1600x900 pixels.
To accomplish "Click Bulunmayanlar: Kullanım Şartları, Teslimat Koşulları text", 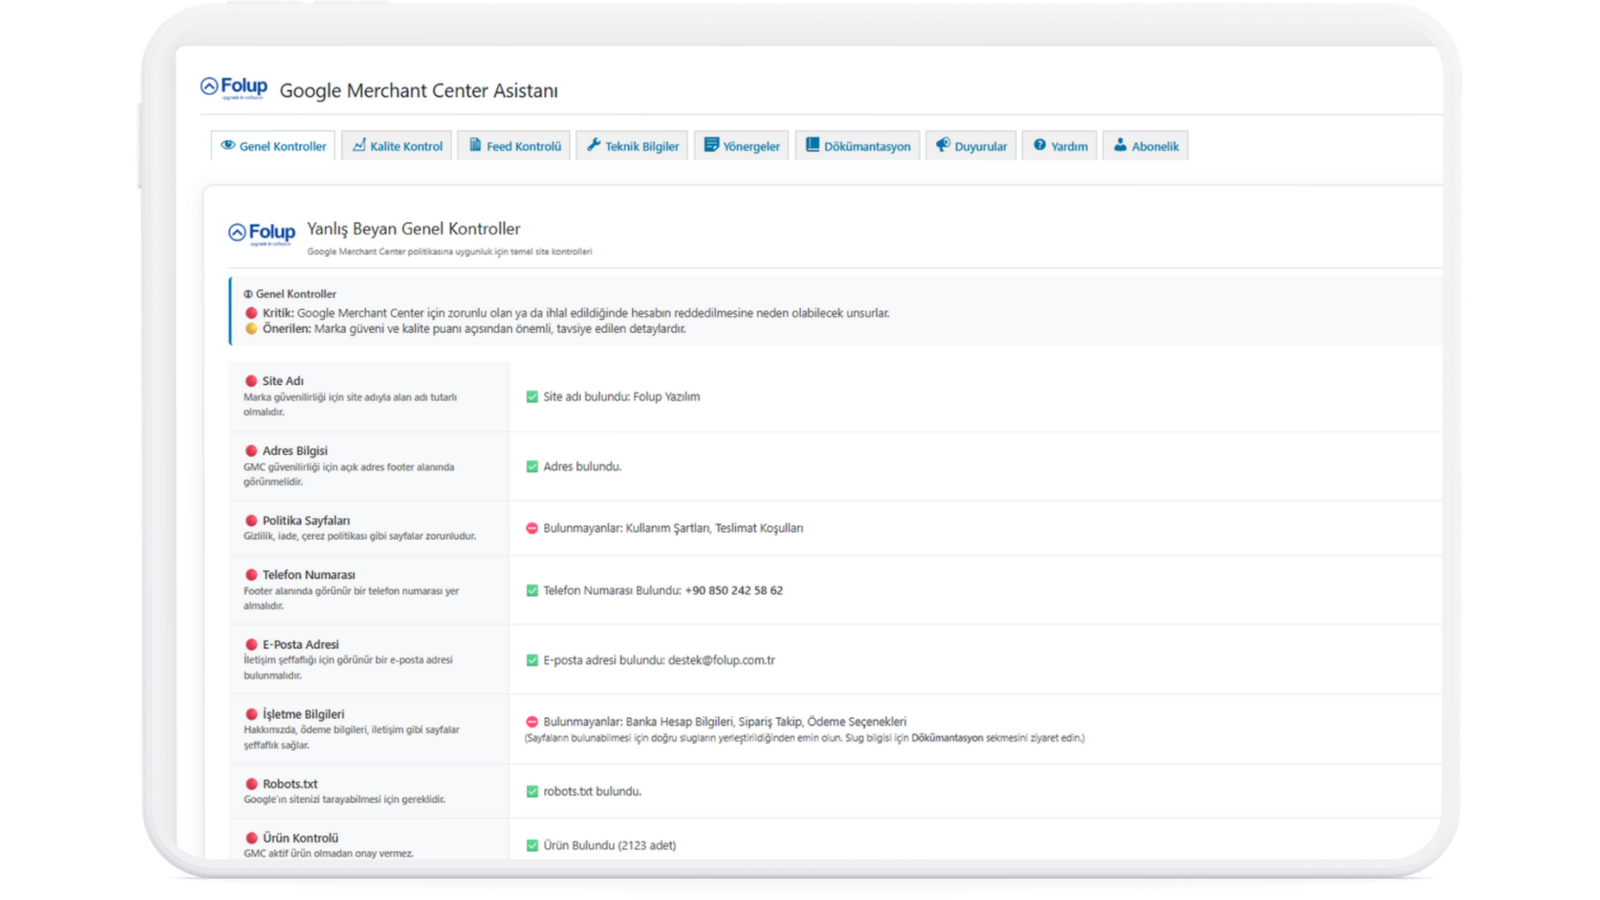I will [673, 528].
